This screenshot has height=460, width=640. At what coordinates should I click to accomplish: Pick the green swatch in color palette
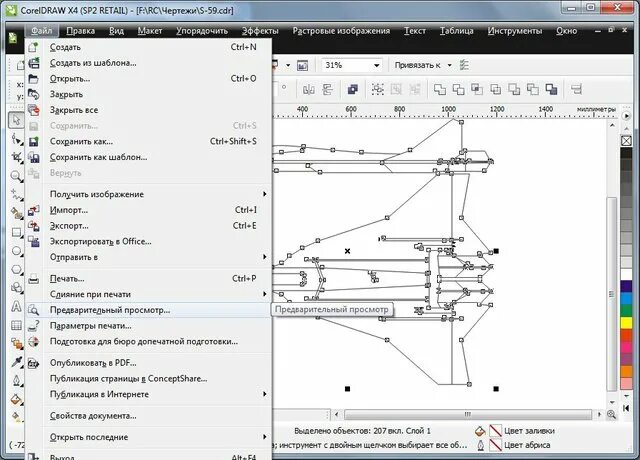pos(626,310)
